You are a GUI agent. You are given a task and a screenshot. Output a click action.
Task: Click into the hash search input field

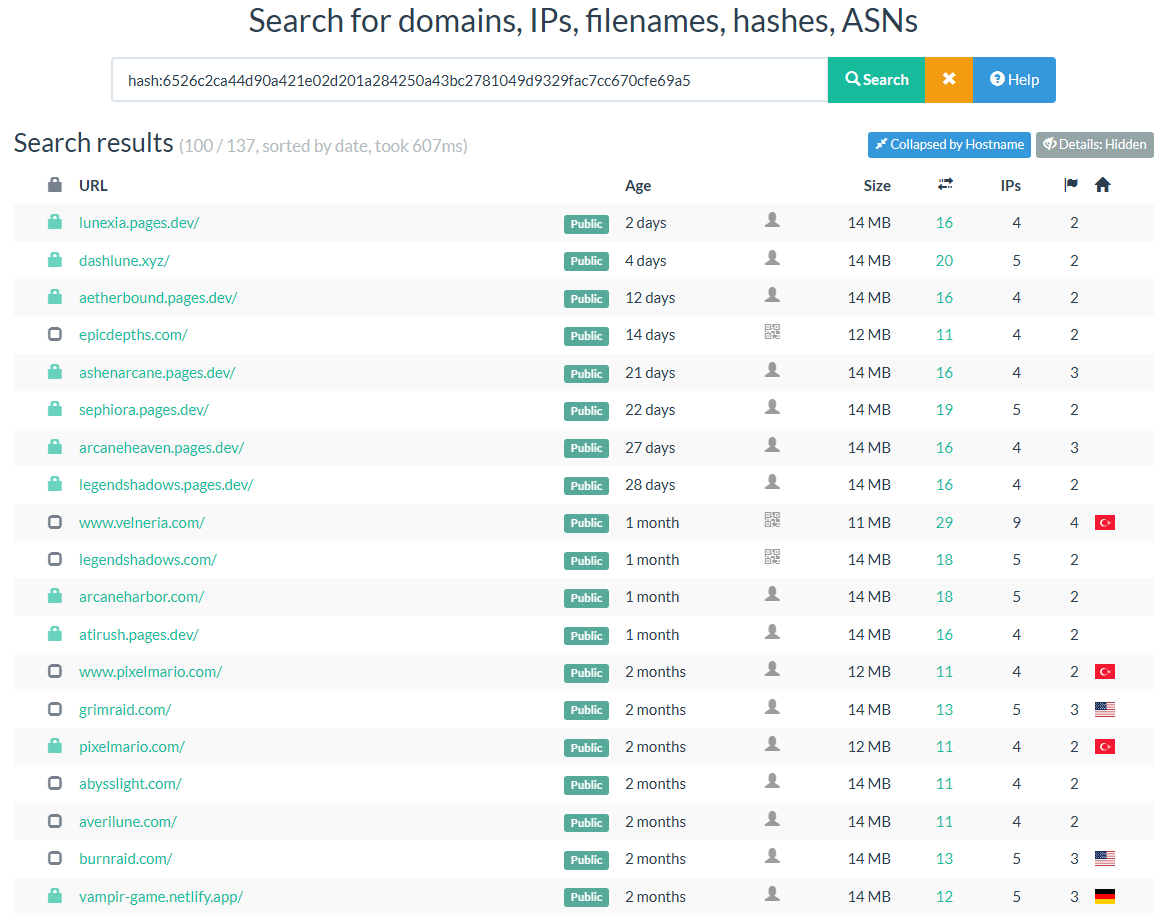tap(469, 80)
